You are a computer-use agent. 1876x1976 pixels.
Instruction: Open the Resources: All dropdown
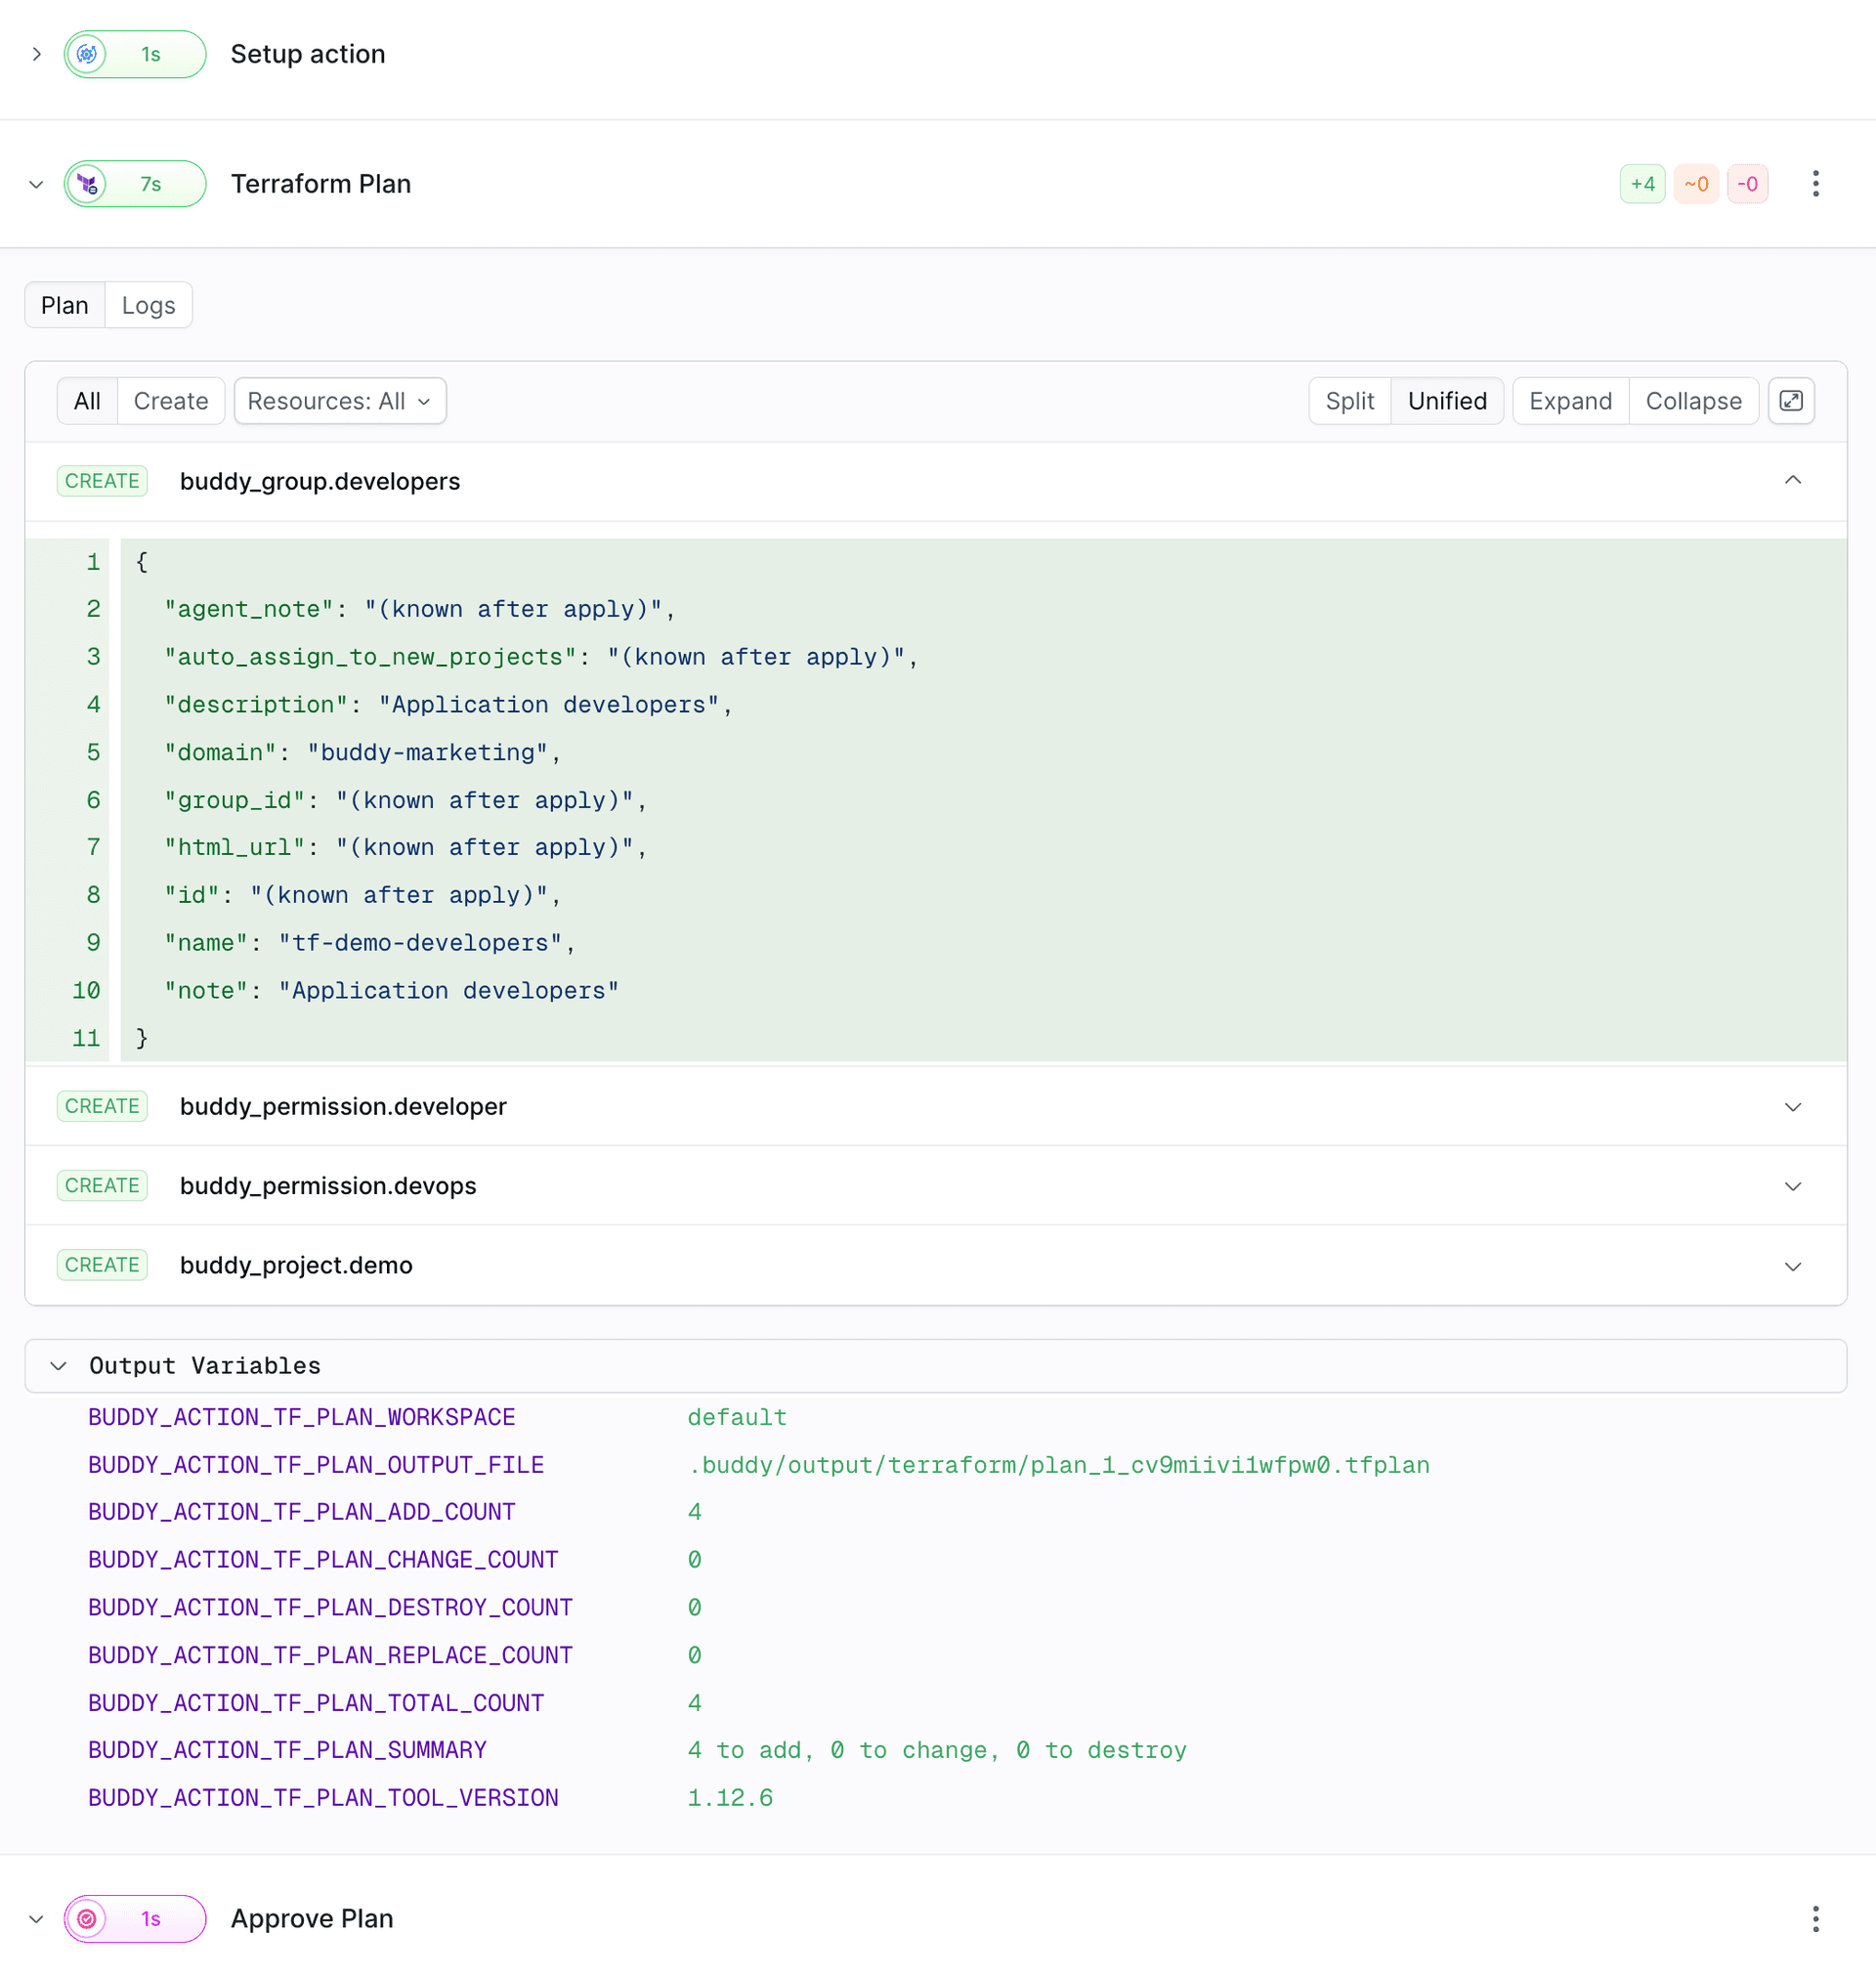pos(340,401)
